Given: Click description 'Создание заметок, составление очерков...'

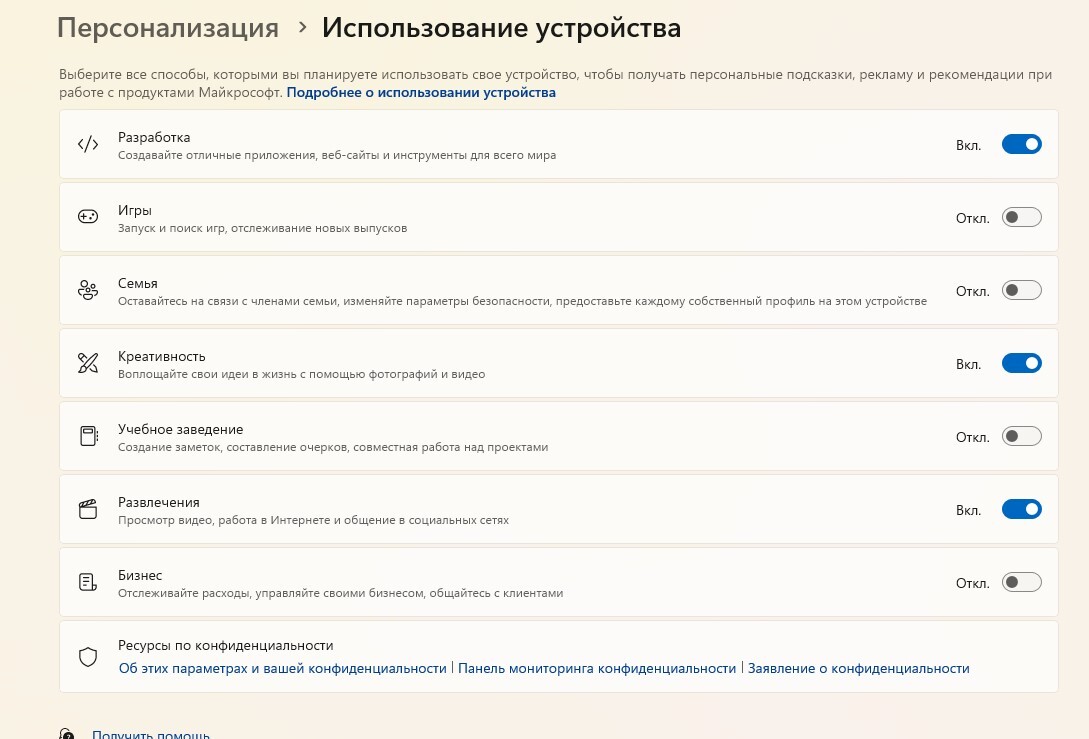Looking at the screenshot, I should pos(333,447).
